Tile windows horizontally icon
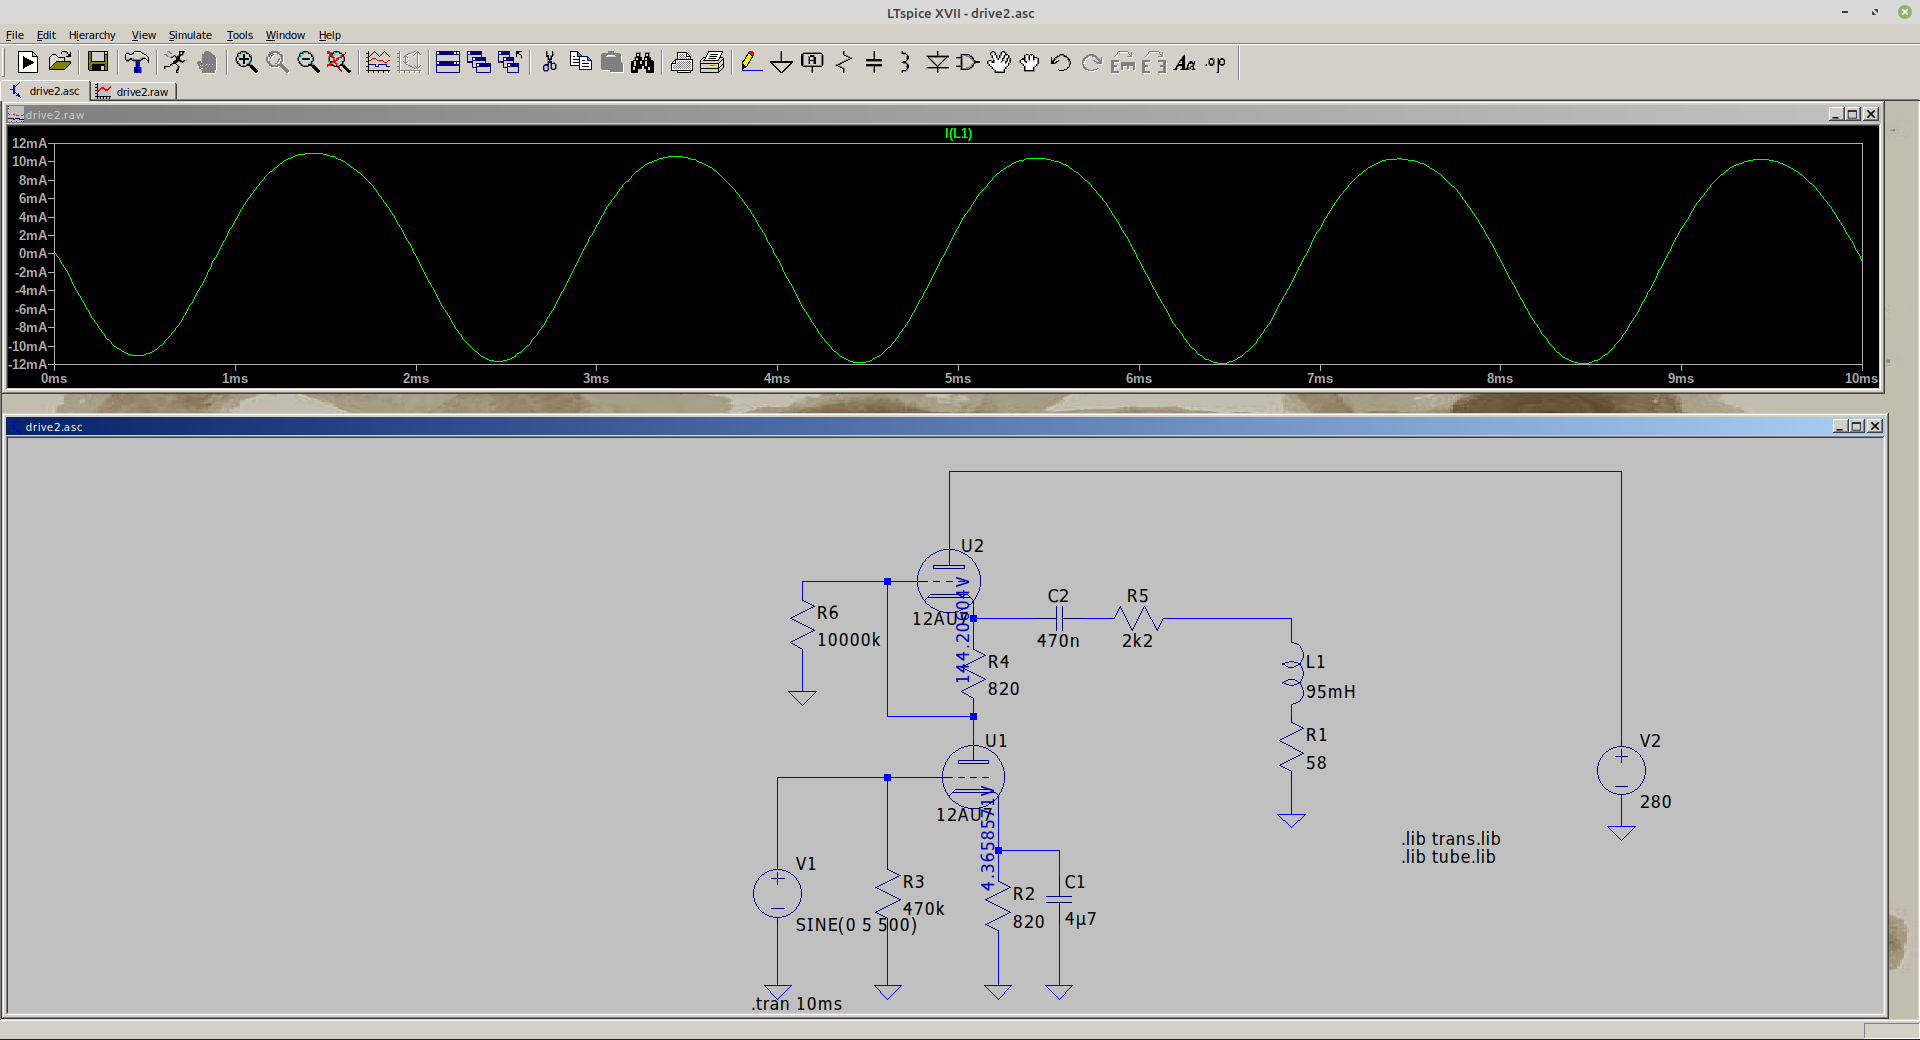 (x=448, y=62)
